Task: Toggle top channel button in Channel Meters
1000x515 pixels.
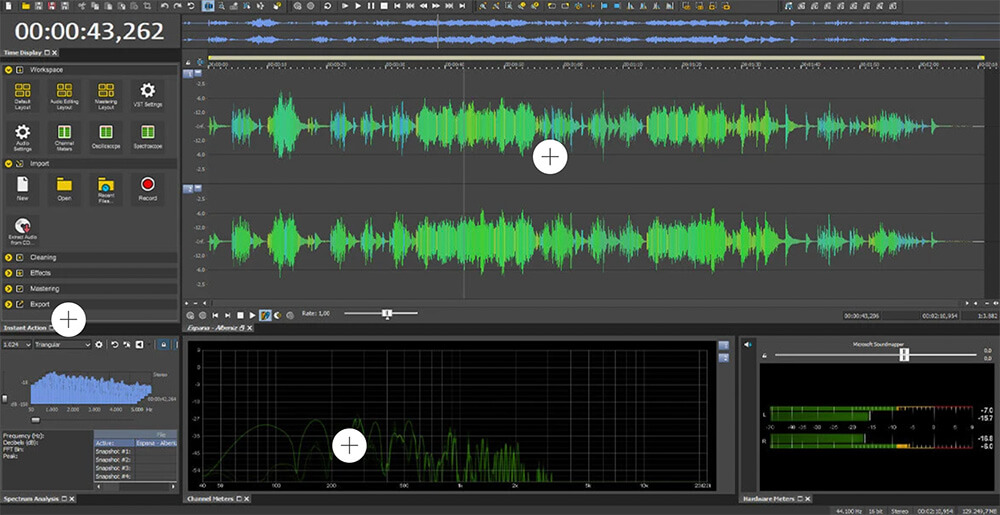Action: pos(723,345)
